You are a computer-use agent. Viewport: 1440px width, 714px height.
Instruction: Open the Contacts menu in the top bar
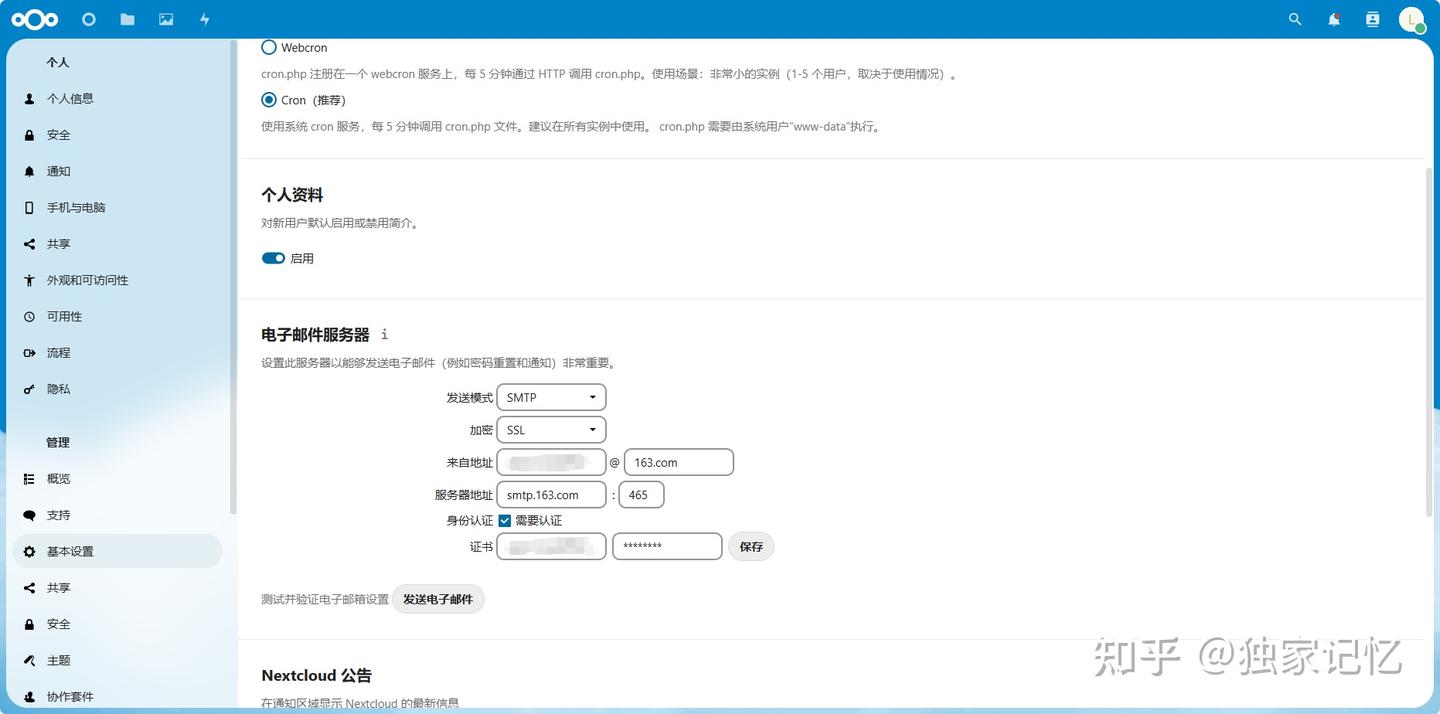(x=1372, y=19)
